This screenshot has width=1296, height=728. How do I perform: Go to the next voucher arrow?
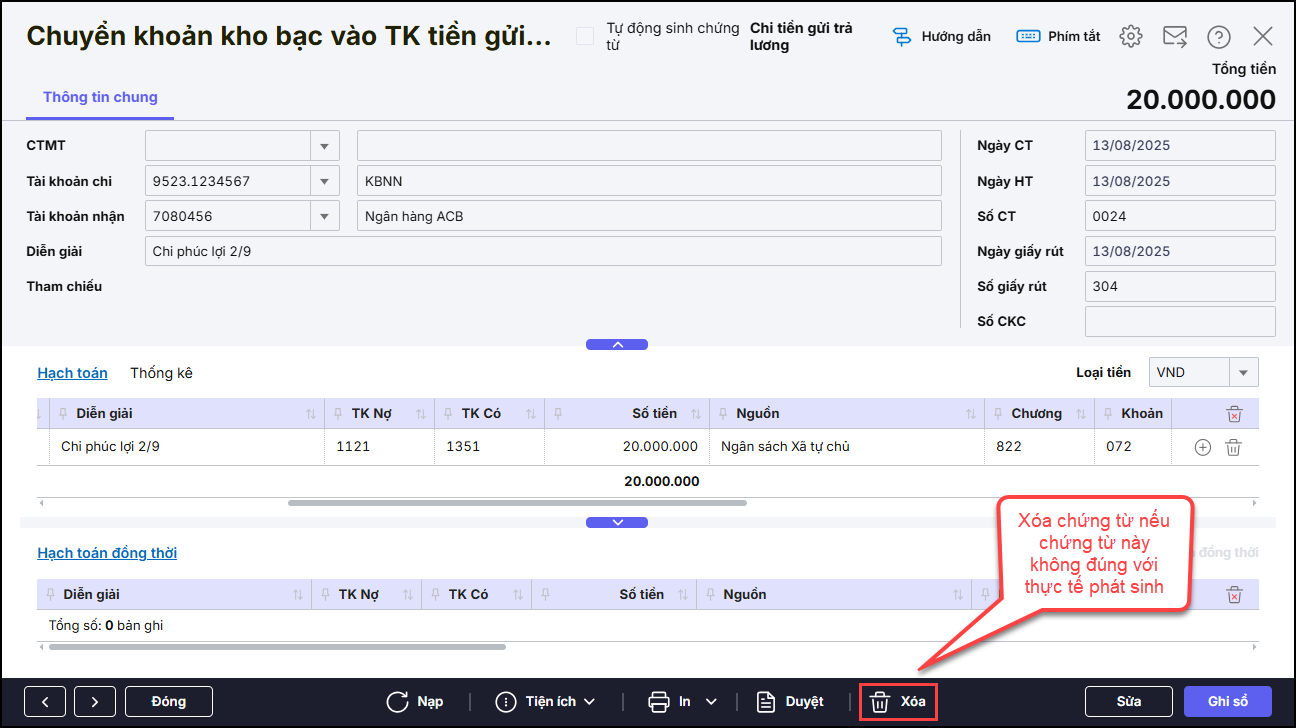point(95,702)
